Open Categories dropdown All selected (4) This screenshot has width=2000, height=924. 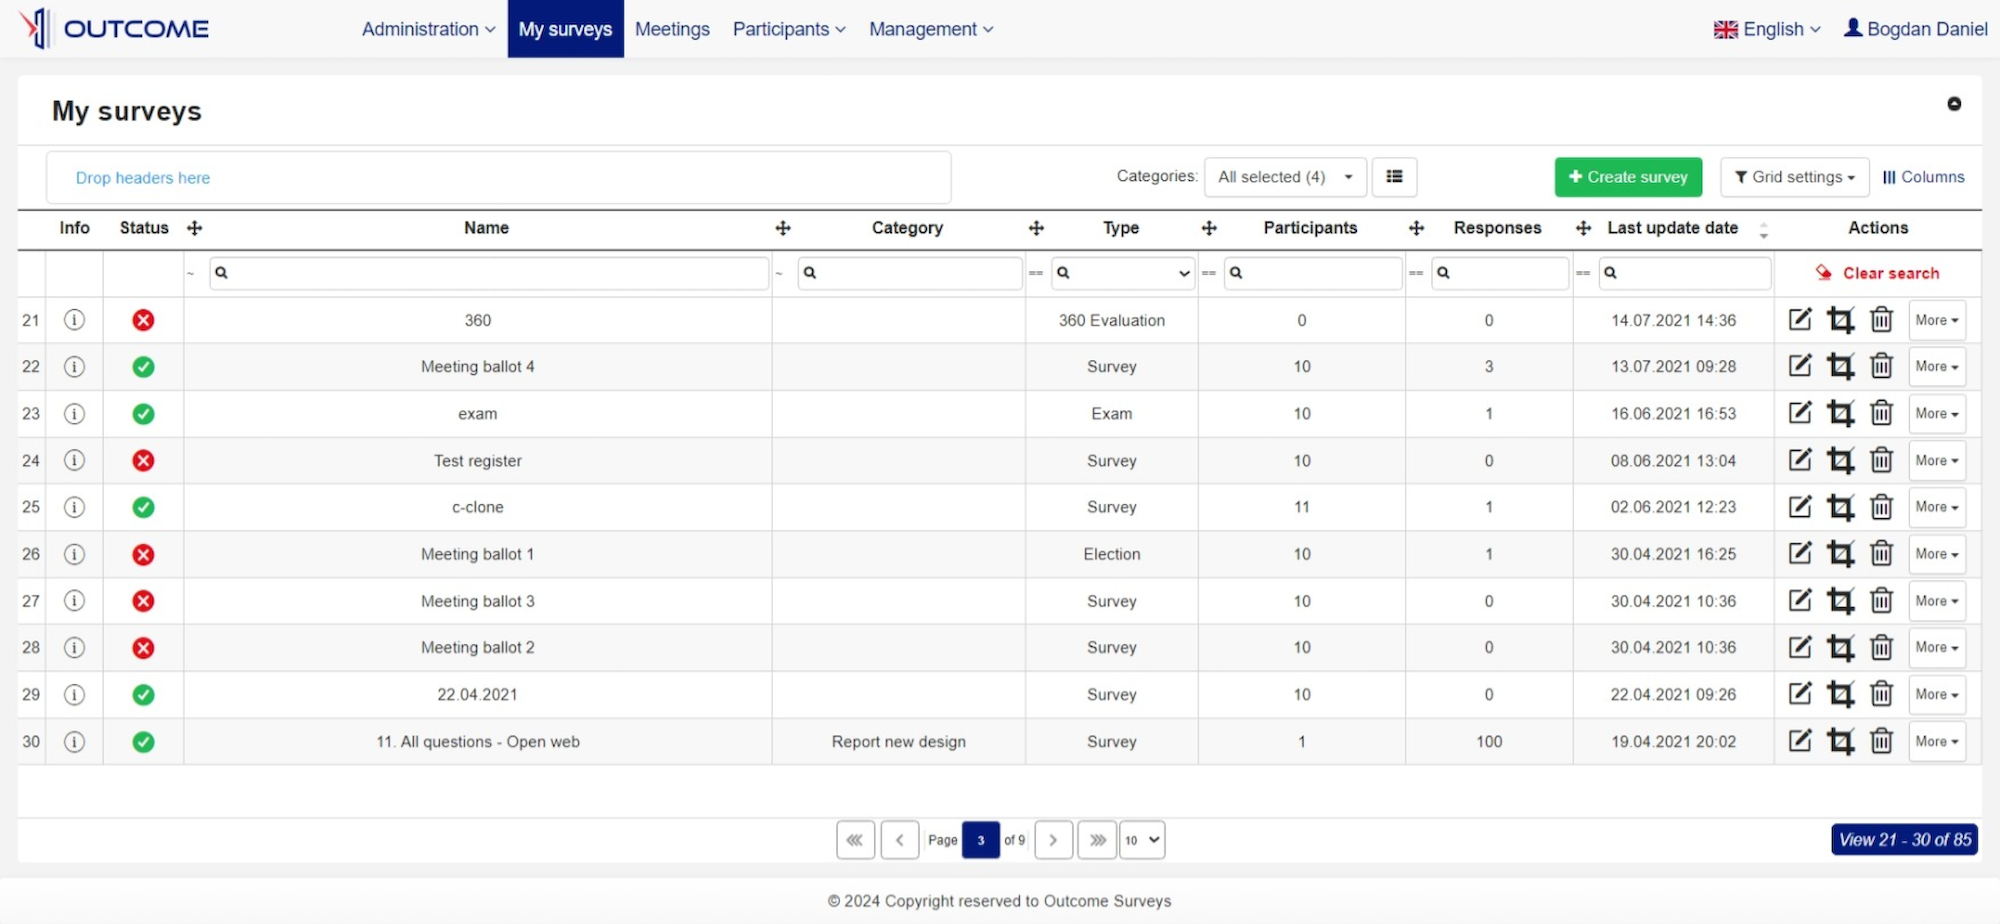click(x=1285, y=177)
